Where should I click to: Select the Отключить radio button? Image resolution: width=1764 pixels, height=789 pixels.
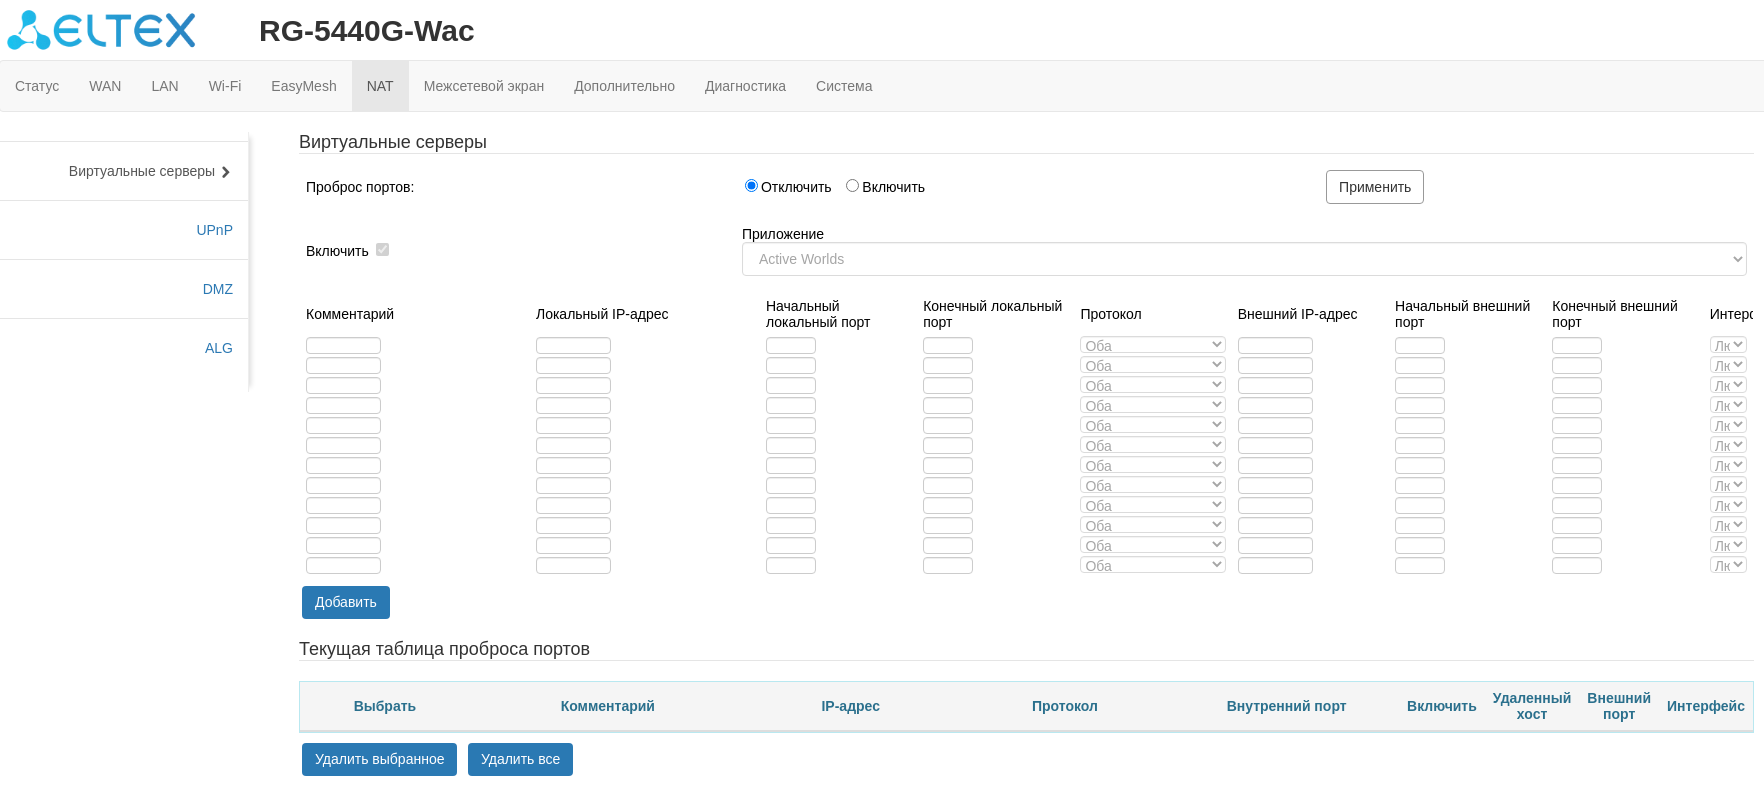point(751,186)
